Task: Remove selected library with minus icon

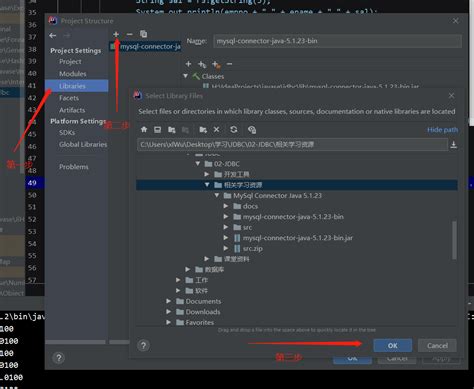Action: click(130, 34)
